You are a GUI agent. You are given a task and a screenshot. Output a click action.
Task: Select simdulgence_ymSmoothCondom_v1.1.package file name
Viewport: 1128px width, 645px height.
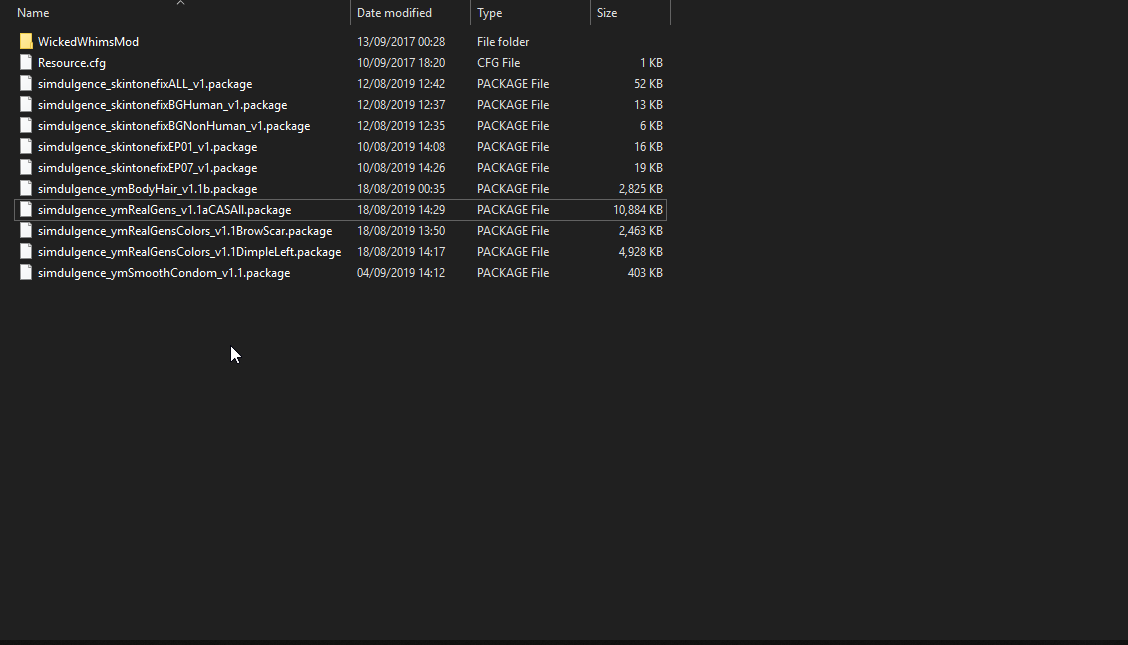(164, 273)
